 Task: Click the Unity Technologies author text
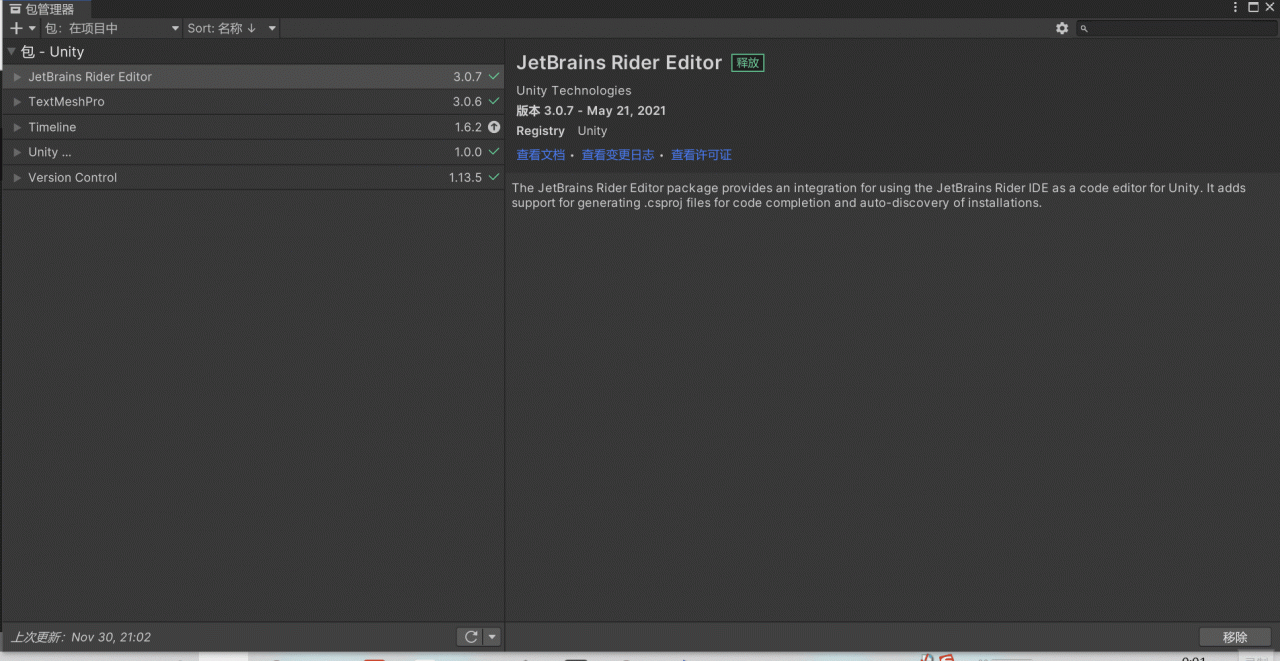(574, 90)
